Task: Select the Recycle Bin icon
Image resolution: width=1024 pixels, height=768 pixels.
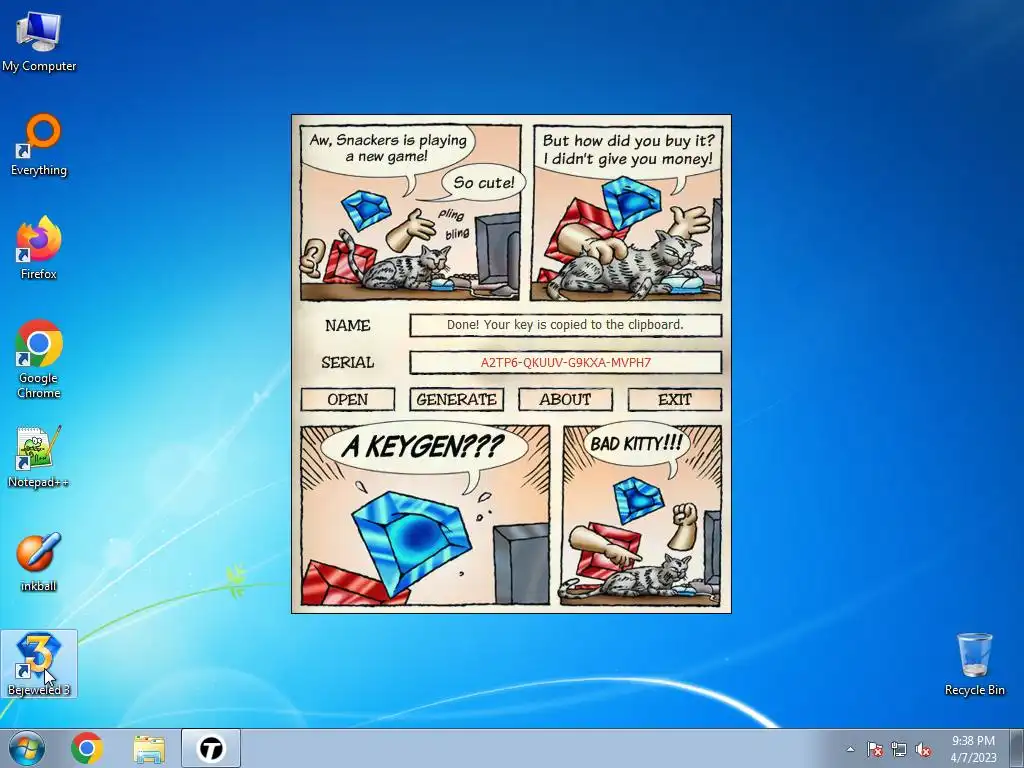Action: 974,664
